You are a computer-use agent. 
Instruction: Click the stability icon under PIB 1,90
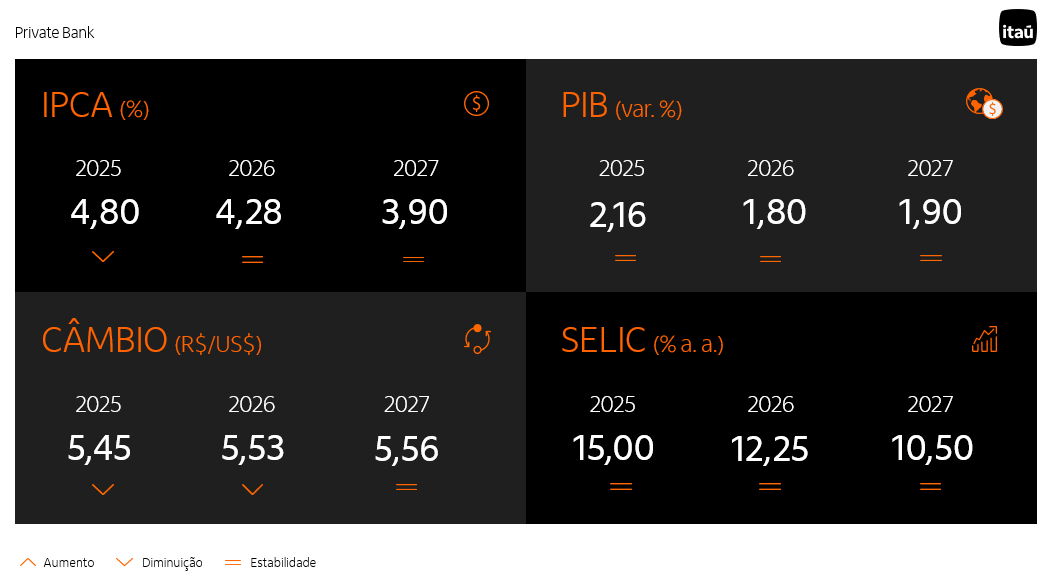(930, 258)
